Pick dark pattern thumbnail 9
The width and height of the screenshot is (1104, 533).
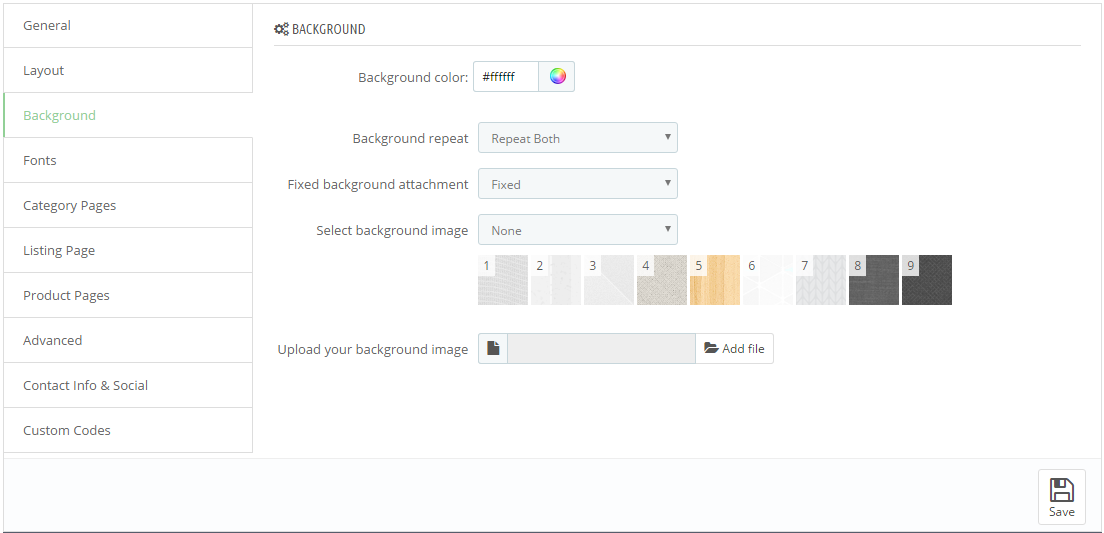(x=927, y=280)
